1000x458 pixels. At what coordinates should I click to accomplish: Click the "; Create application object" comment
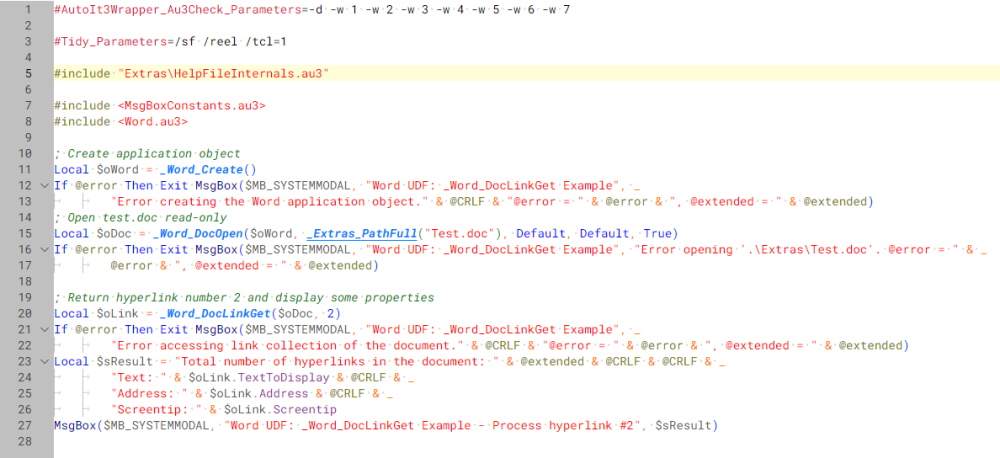pyautogui.click(x=147, y=154)
